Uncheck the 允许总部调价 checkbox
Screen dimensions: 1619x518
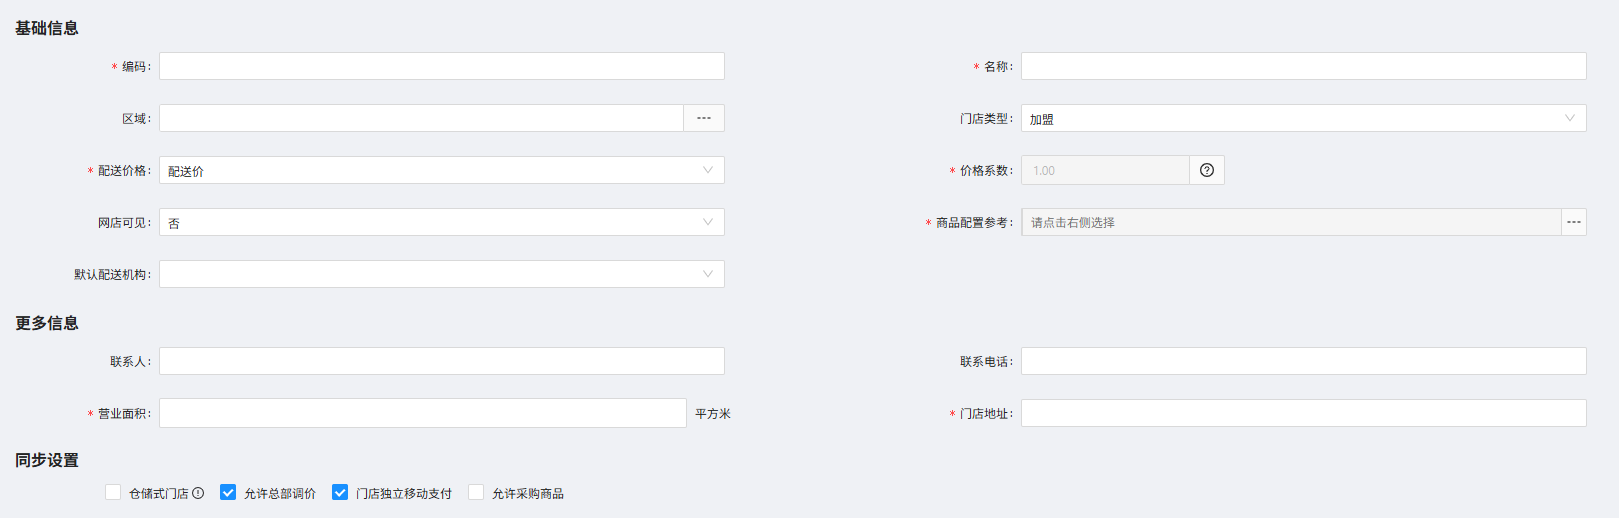(228, 492)
